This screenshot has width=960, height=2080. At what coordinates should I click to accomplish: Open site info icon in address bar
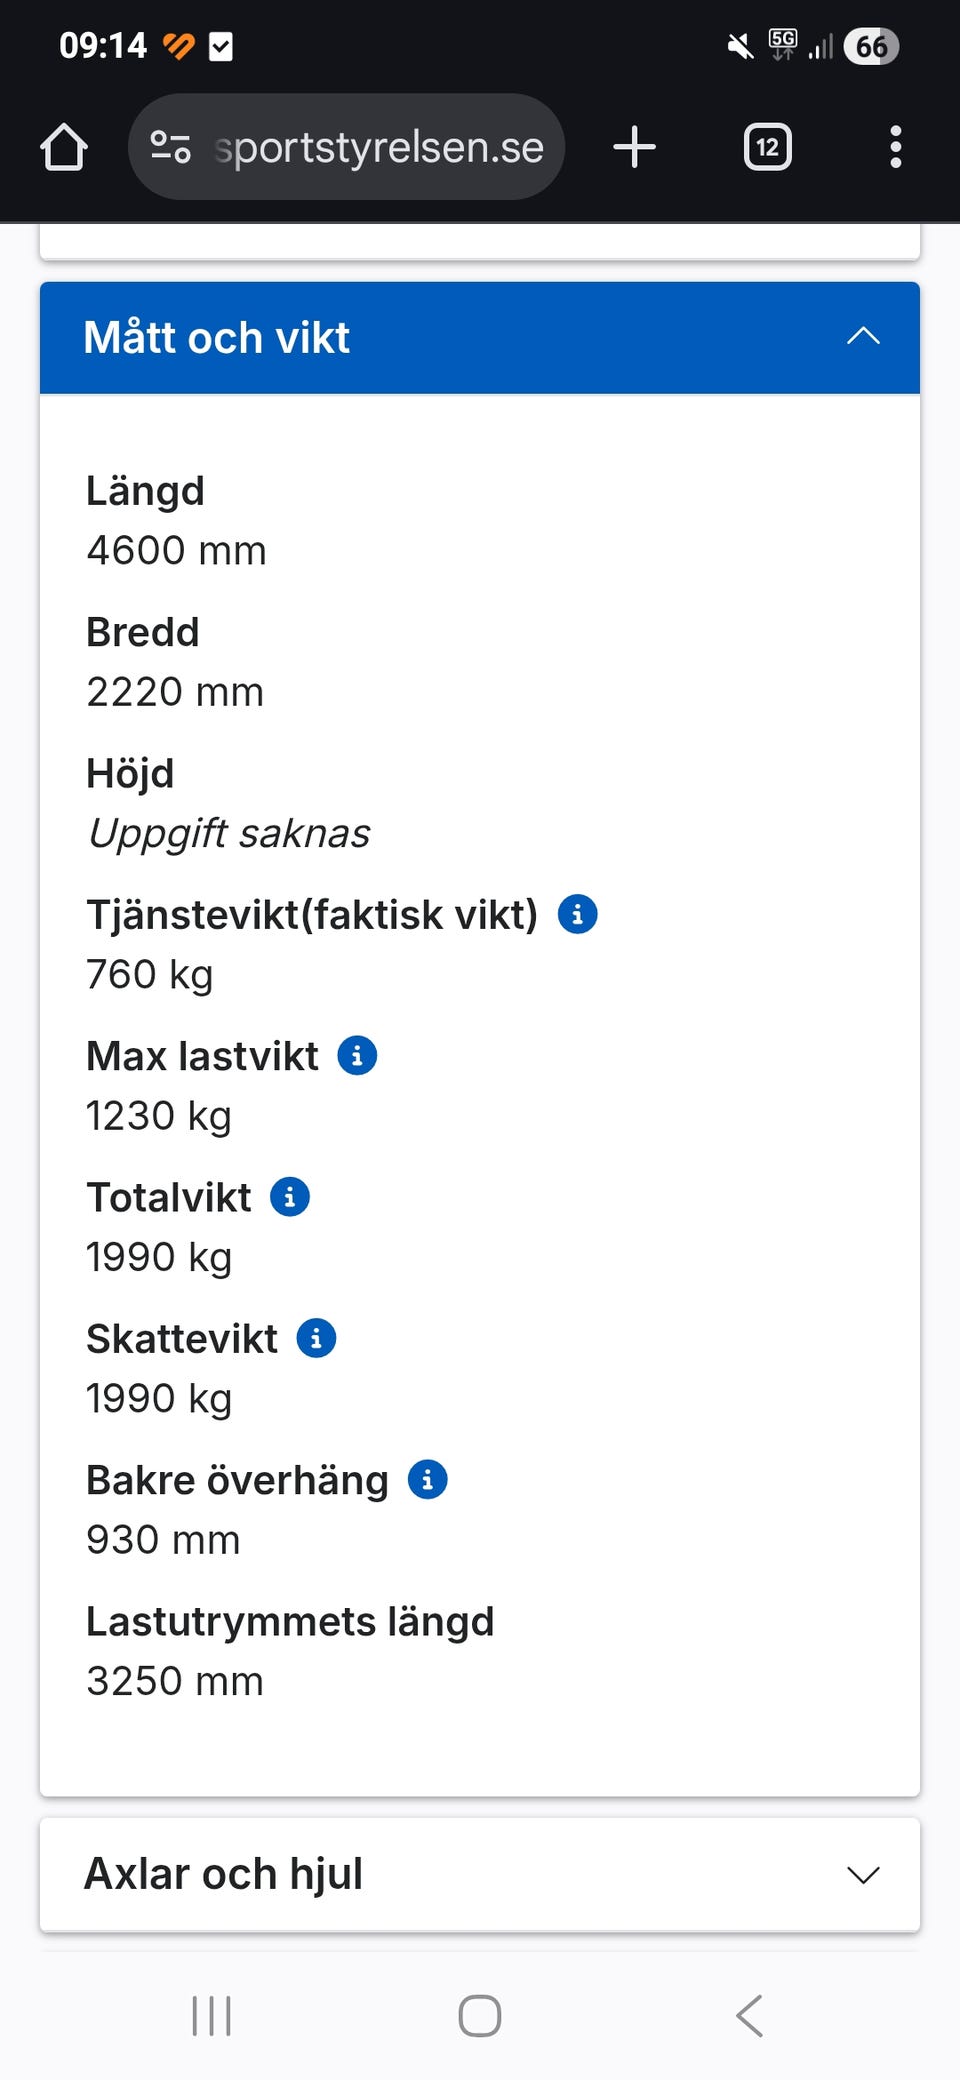pos(170,147)
